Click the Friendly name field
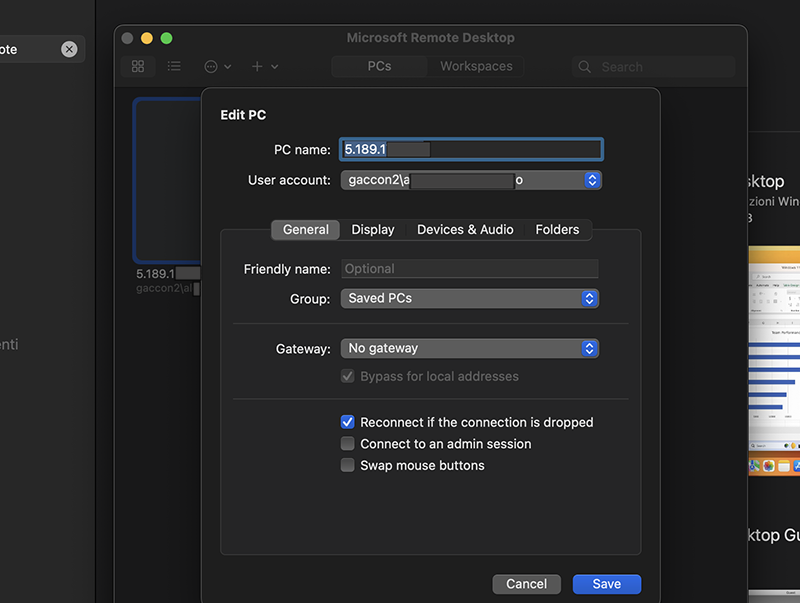 (469, 269)
